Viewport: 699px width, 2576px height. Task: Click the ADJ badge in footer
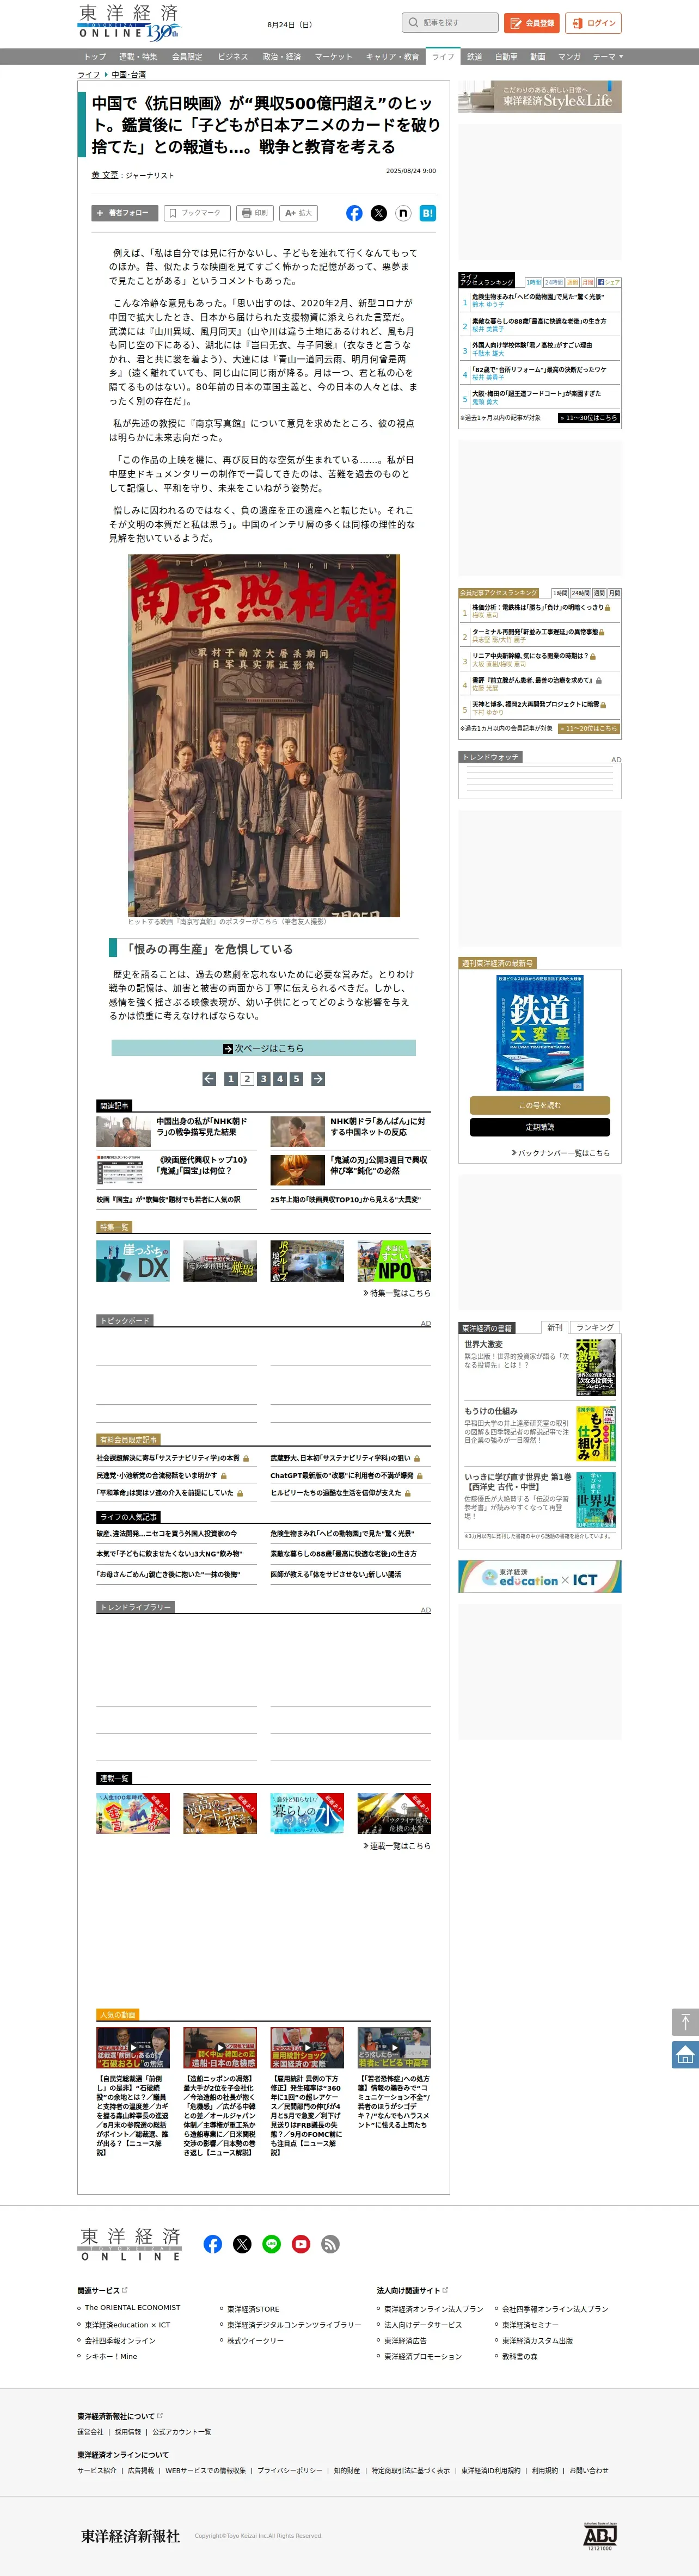coord(600,2536)
